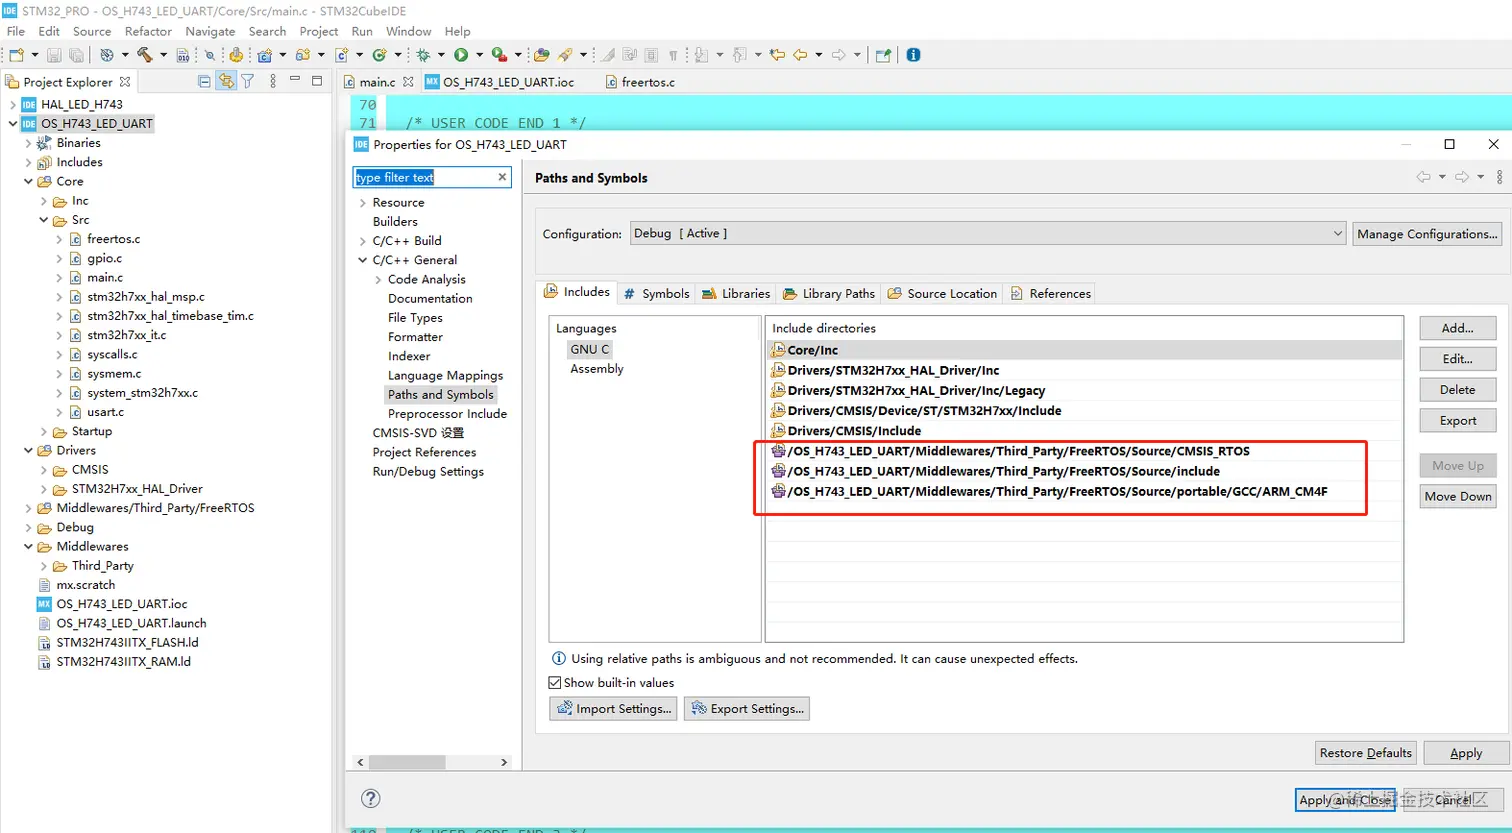Click the Move Down button
This screenshot has height=833, width=1512.
click(1457, 496)
